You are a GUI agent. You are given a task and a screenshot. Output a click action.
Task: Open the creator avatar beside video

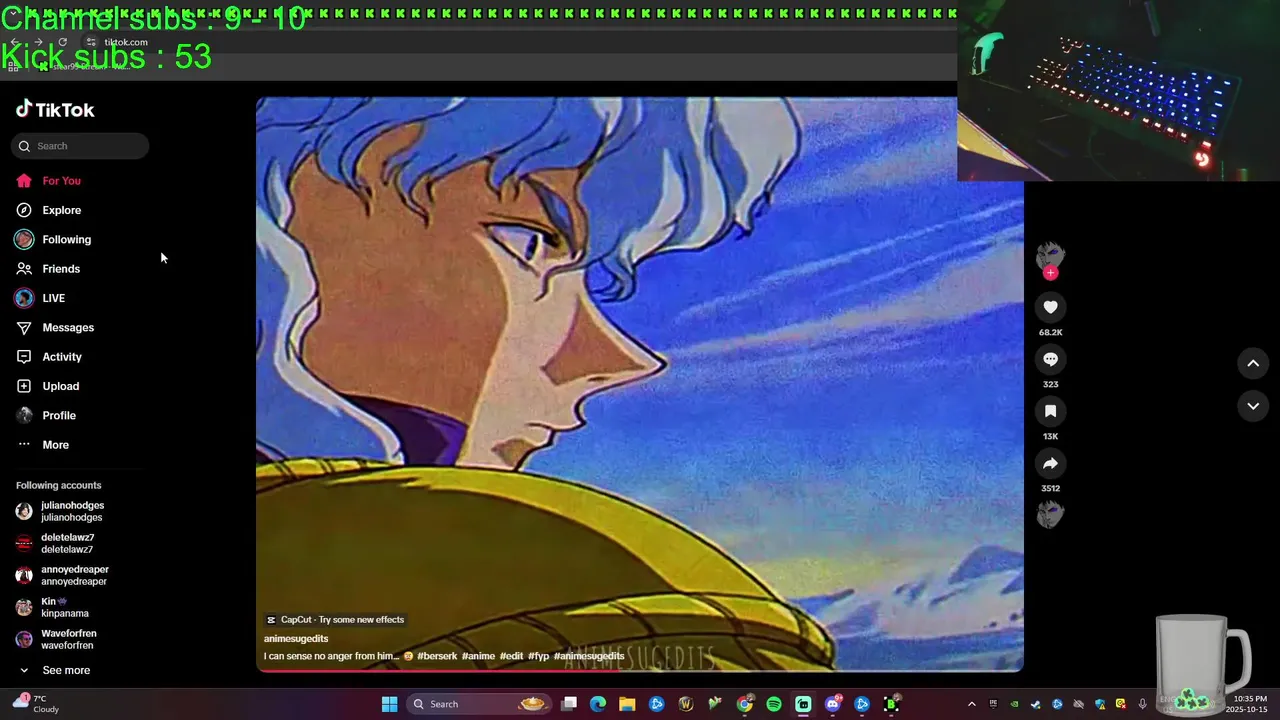coord(1050,254)
